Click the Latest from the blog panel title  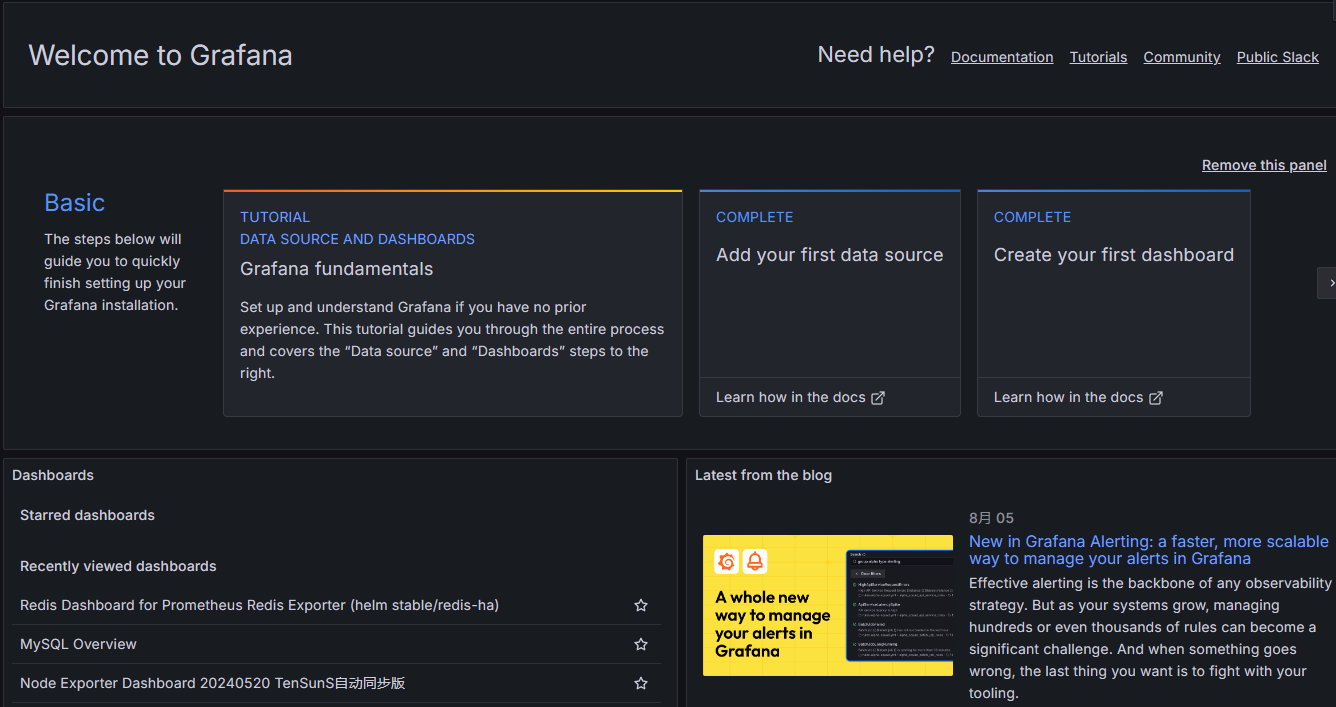click(x=763, y=475)
